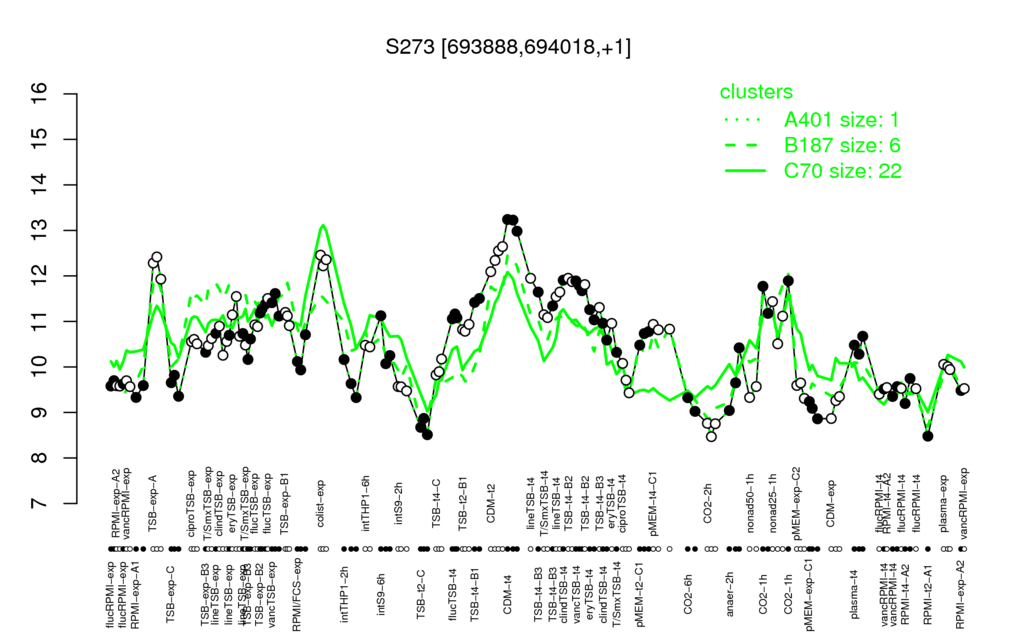Click the filled data point above RPMI-t2-A1
Image resolution: width=1024 pixels, height=640 pixels.
point(927,436)
